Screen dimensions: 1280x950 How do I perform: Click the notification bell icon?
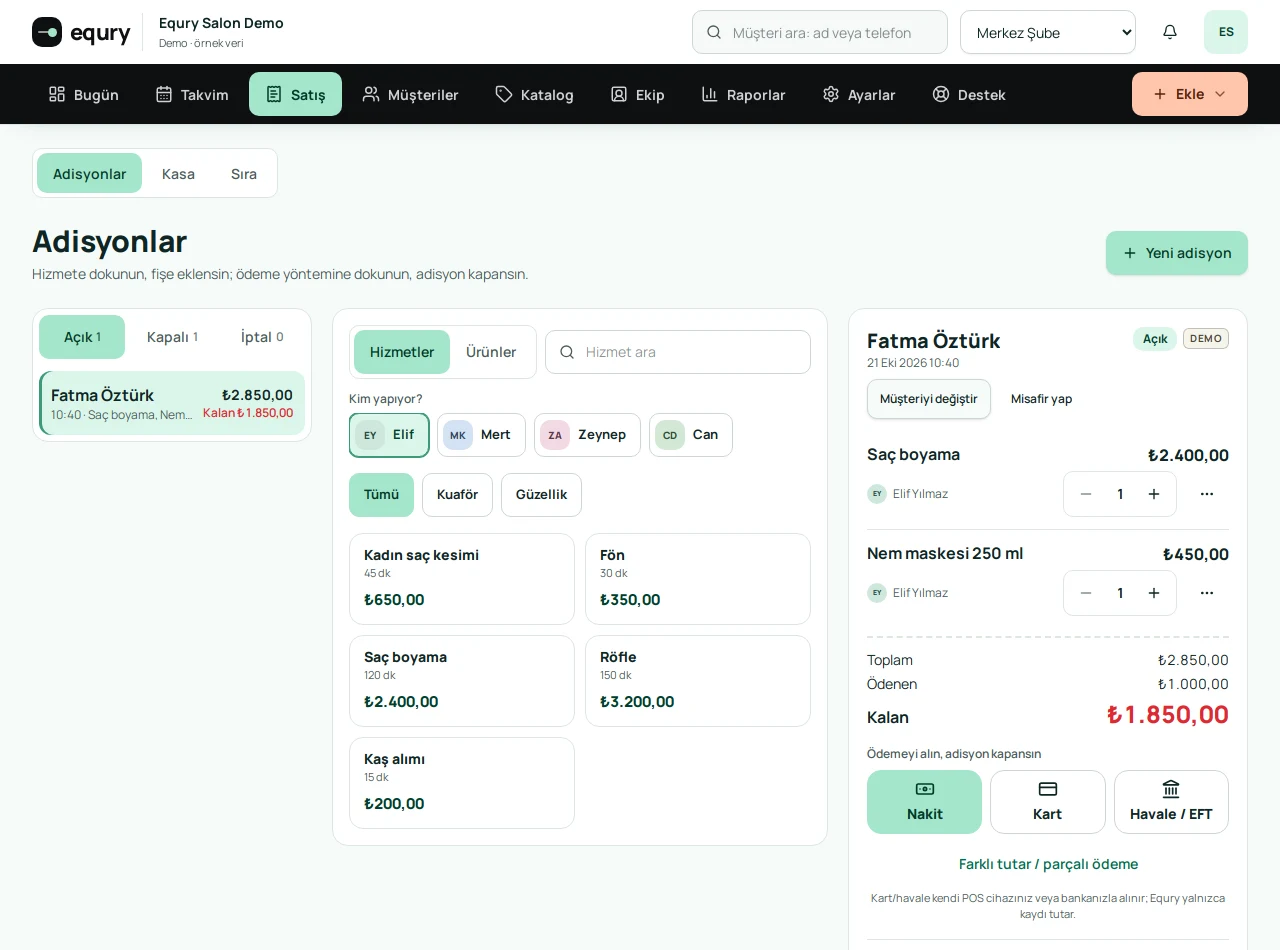tap(1170, 32)
